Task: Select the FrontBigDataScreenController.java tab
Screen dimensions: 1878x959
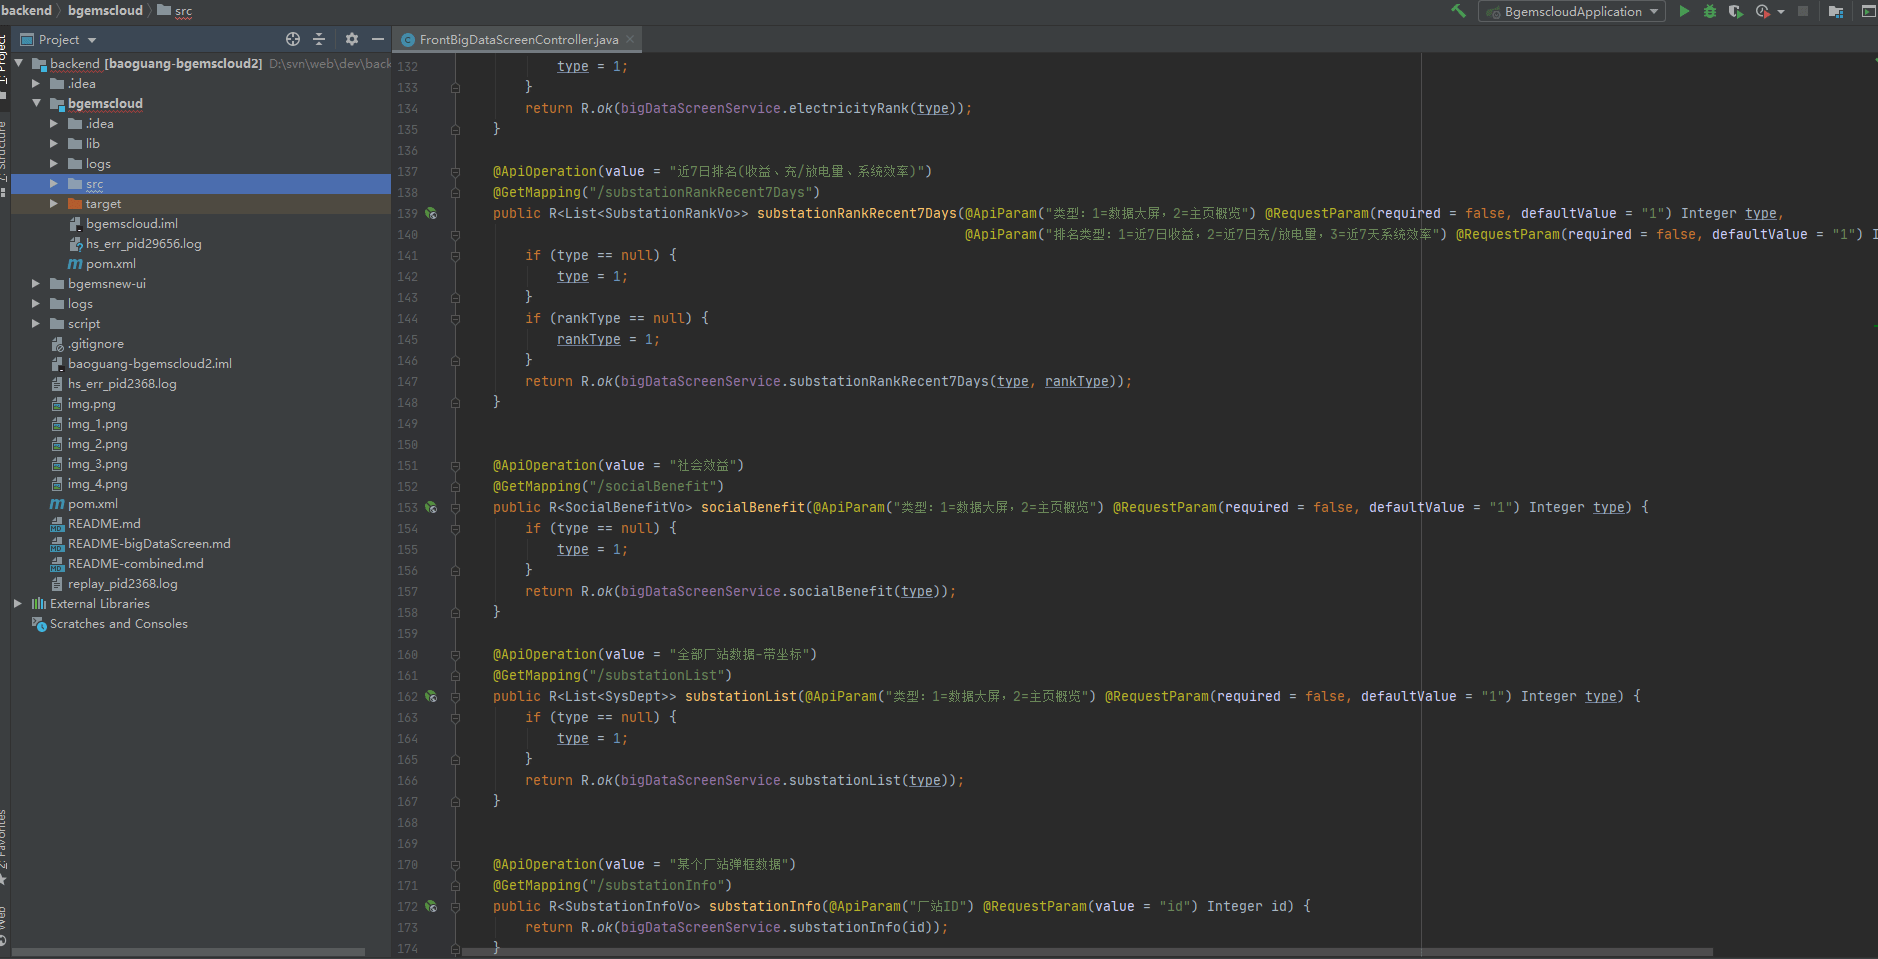Action: (518, 40)
